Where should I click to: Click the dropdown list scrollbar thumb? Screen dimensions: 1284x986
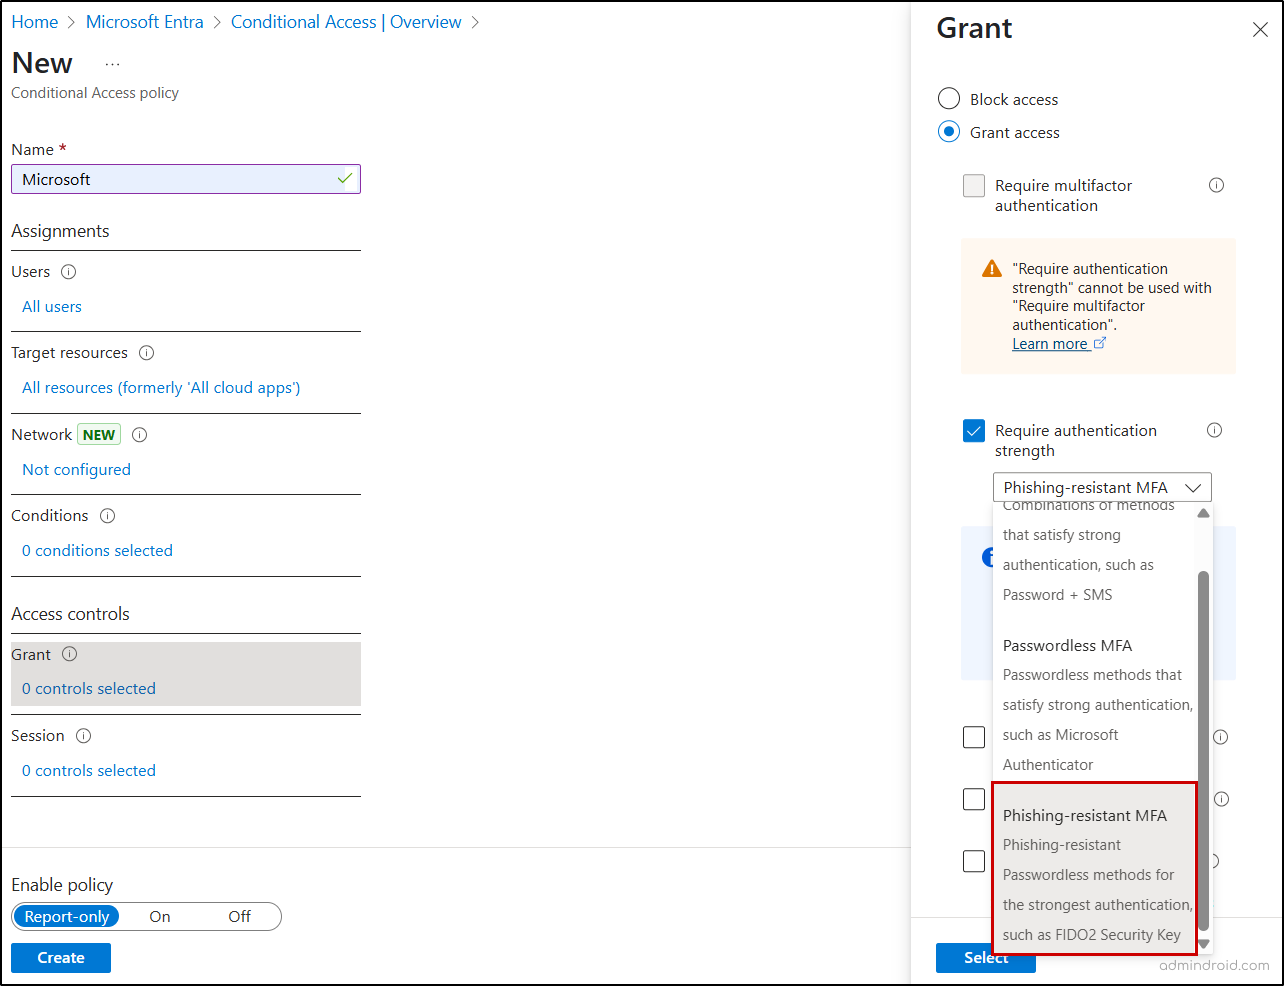pyautogui.click(x=1204, y=750)
